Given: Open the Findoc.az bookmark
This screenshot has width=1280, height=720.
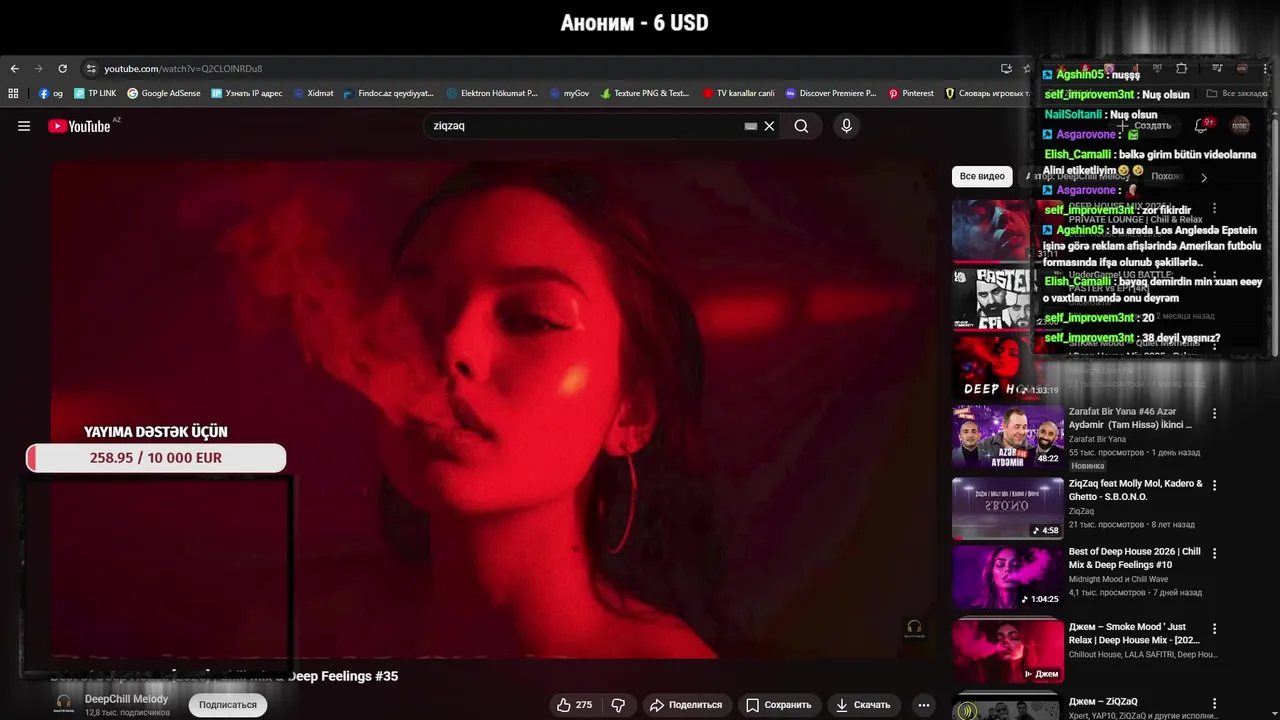Looking at the screenshot, I should (388, 93).
